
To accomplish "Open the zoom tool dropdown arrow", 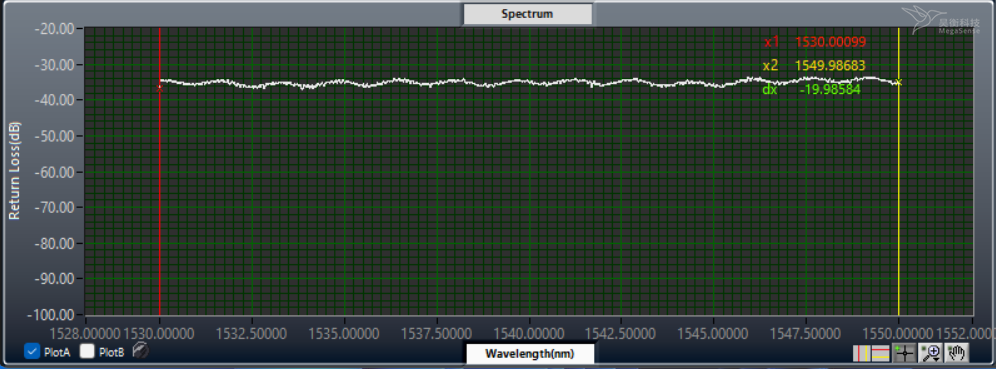I will (x=936, y=359).
